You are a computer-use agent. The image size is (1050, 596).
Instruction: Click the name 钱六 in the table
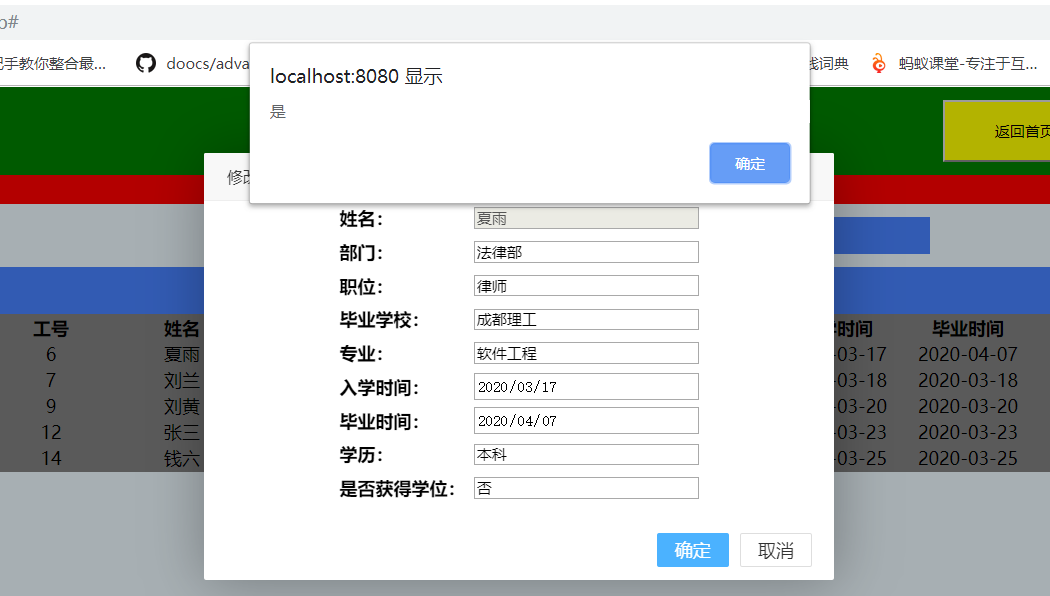point(182,459)
